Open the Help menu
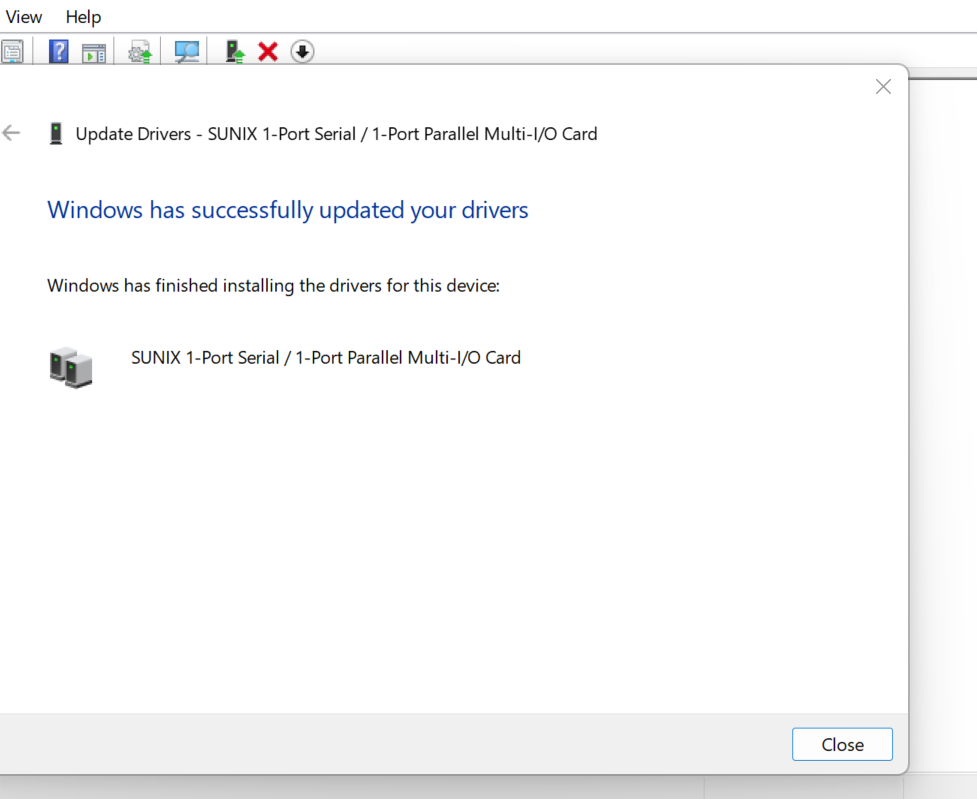Screen dimensions: 977x799 (x=83, y=17)
